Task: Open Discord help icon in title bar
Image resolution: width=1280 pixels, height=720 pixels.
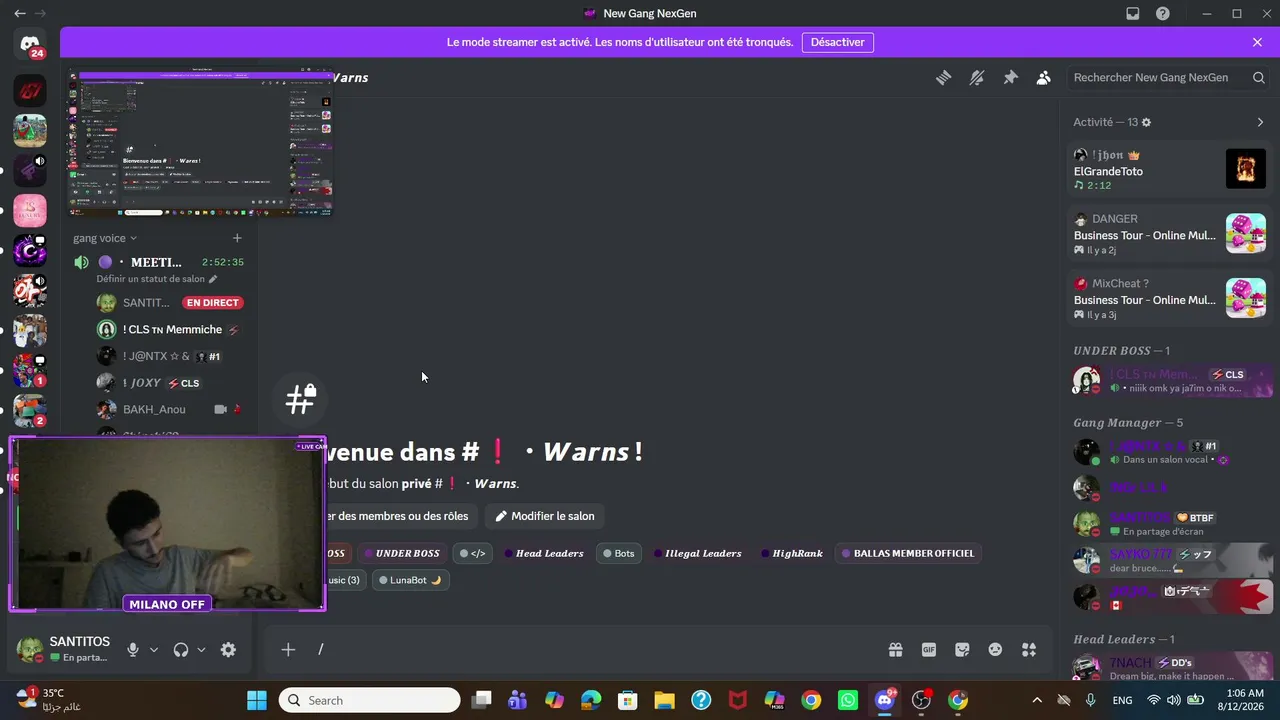Action: tap(1163, 13)
